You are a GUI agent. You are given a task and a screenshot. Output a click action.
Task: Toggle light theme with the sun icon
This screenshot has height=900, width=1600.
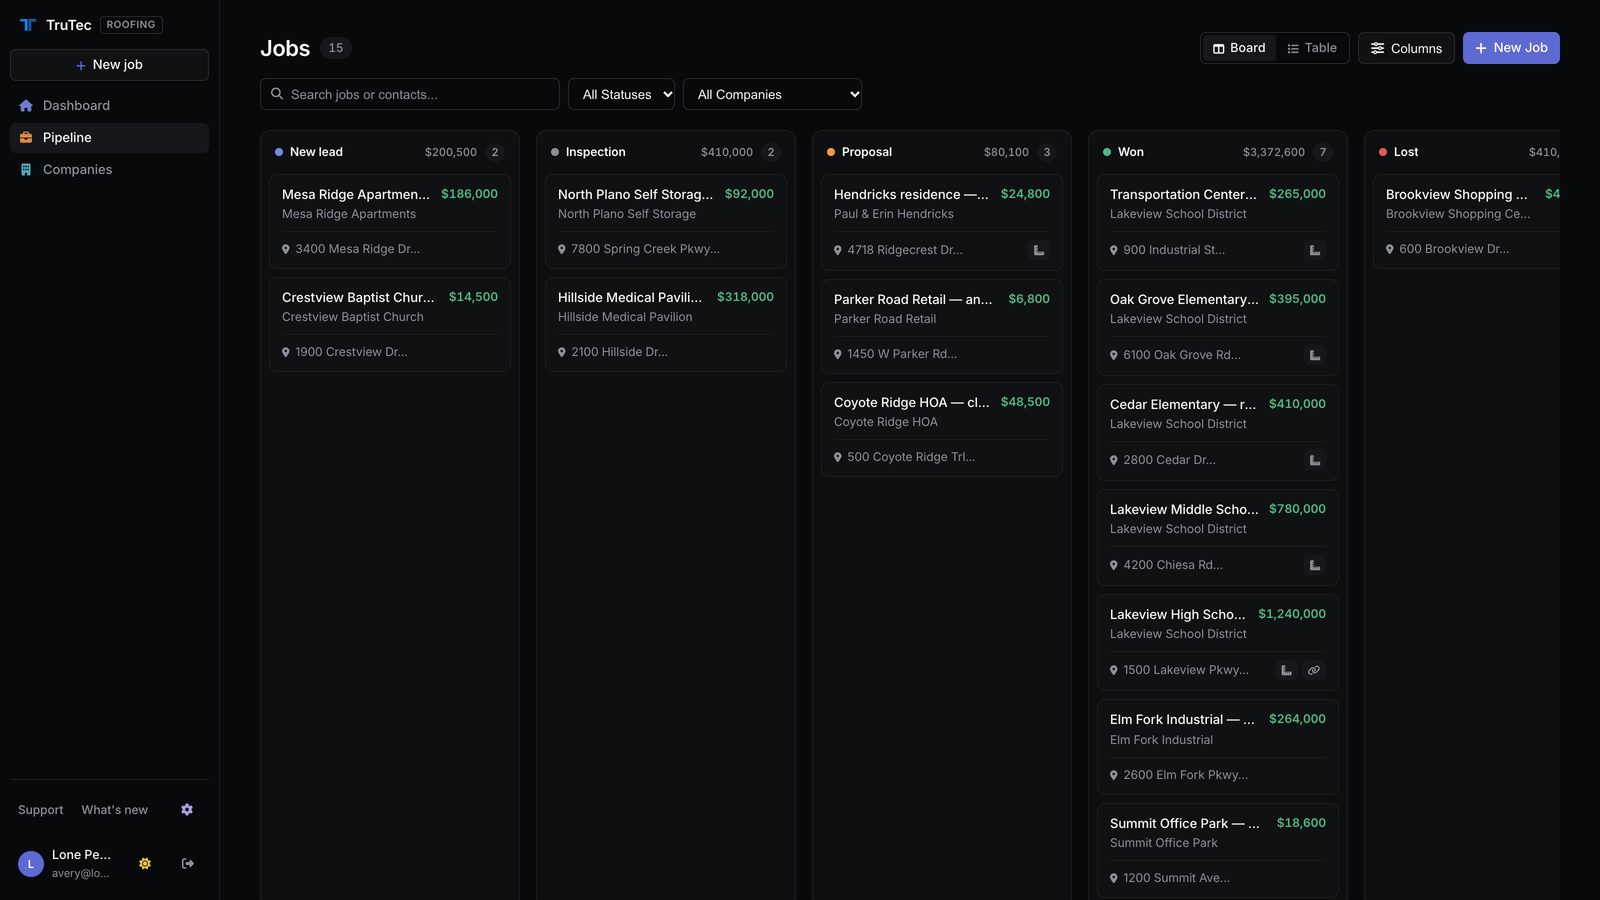coord(145,863)
